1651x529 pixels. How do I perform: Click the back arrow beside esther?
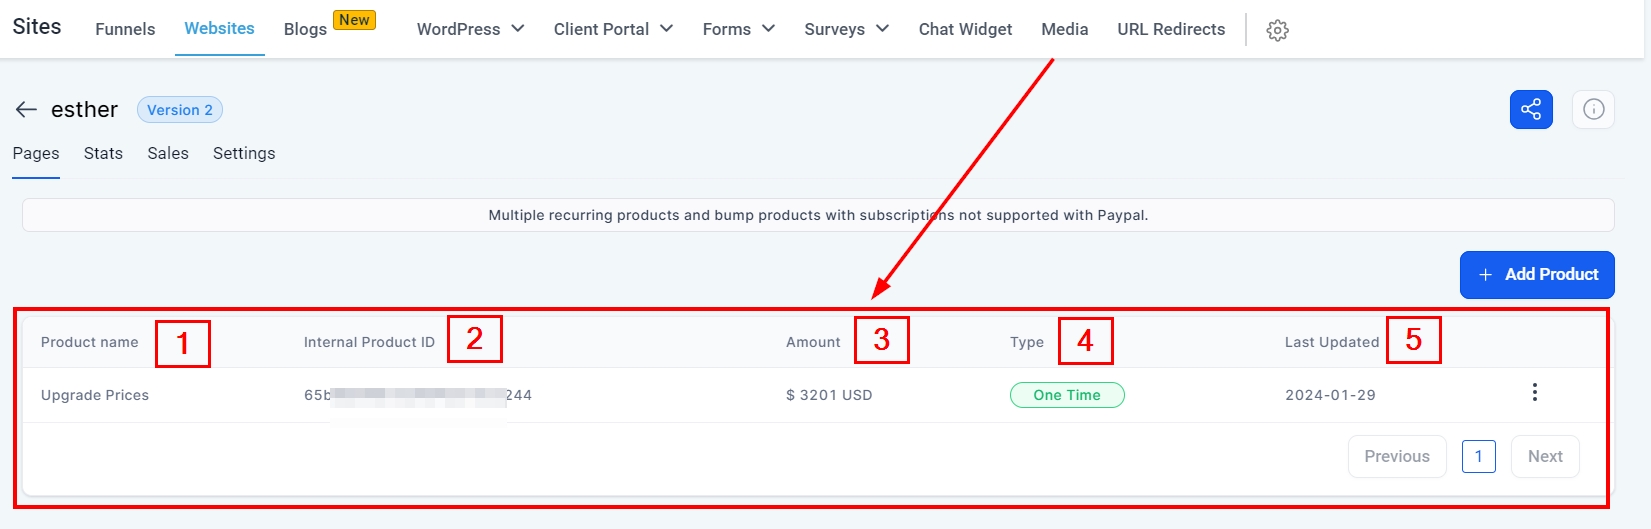click(x=26, y=109)
